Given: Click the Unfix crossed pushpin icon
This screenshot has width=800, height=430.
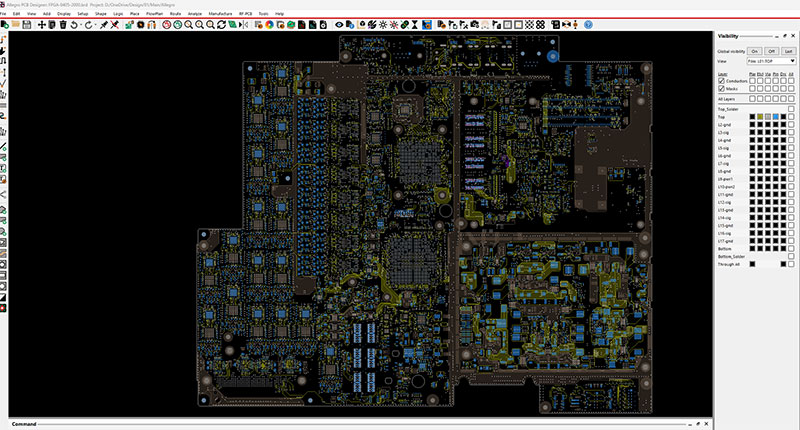Looking at the screenshot, I should (x=114, y=24).
